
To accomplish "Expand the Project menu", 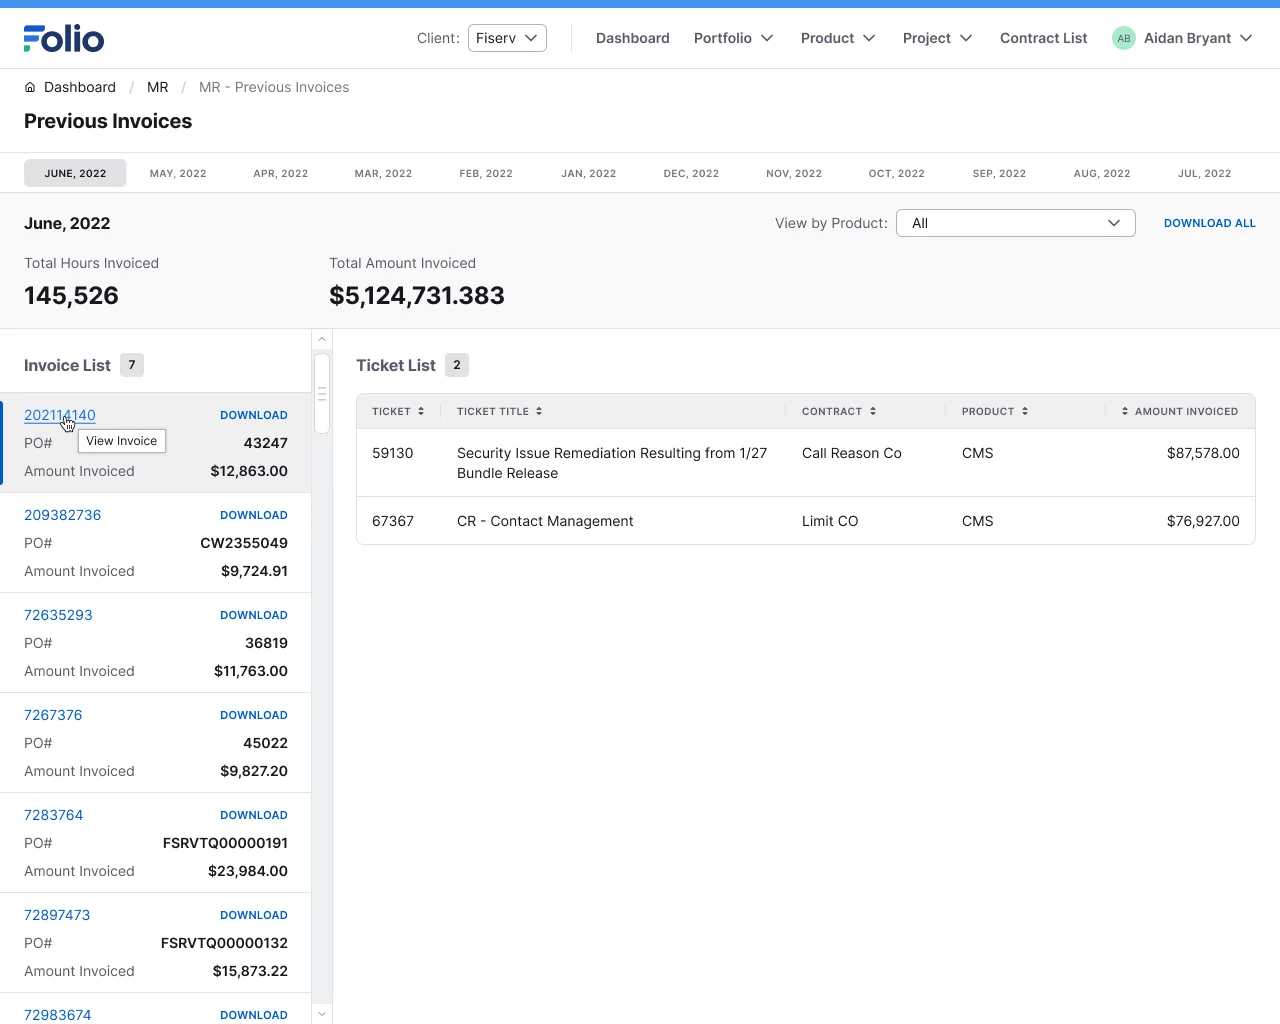I will (x=938, y=38).
